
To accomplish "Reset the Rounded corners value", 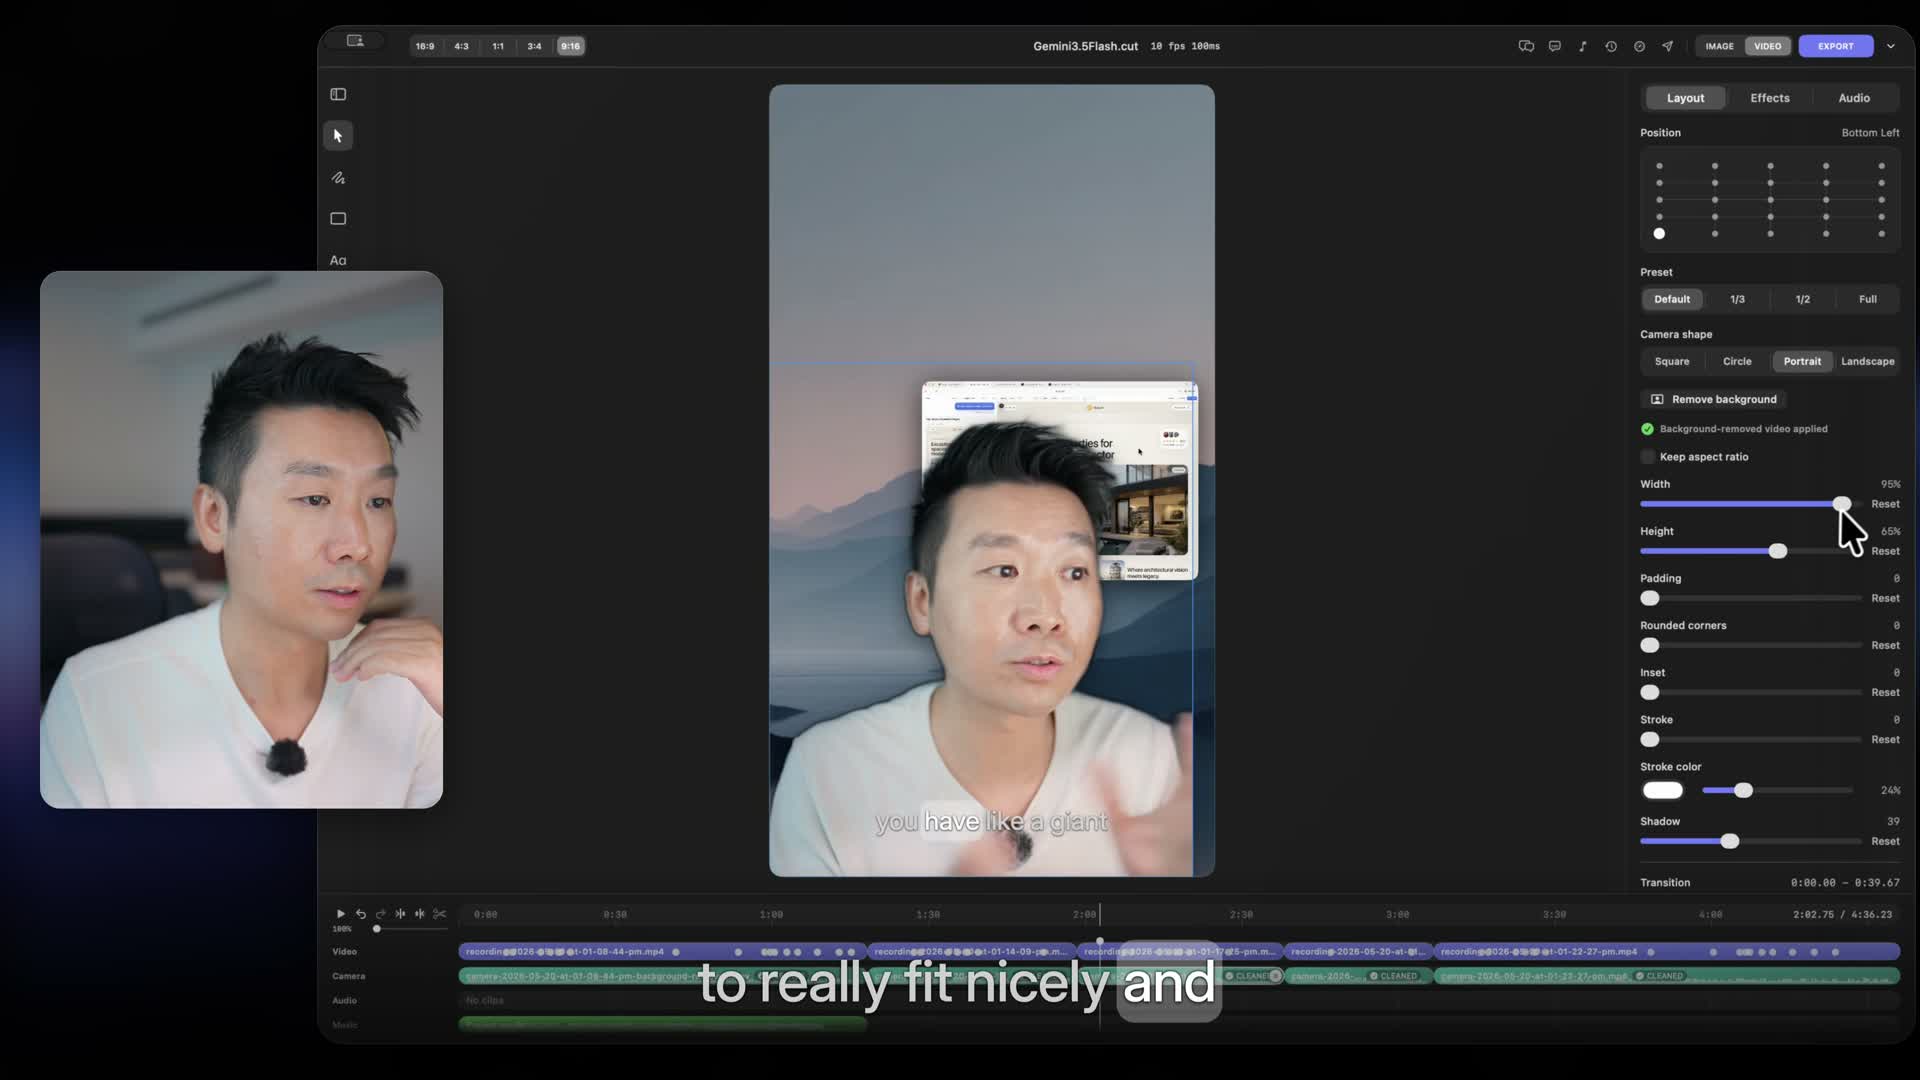I will click(1885, 645).
